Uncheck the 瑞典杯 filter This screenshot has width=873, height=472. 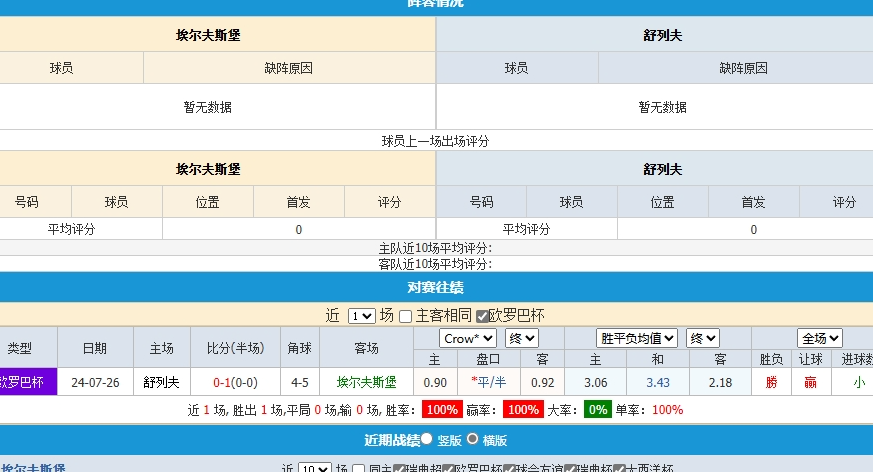569,469
